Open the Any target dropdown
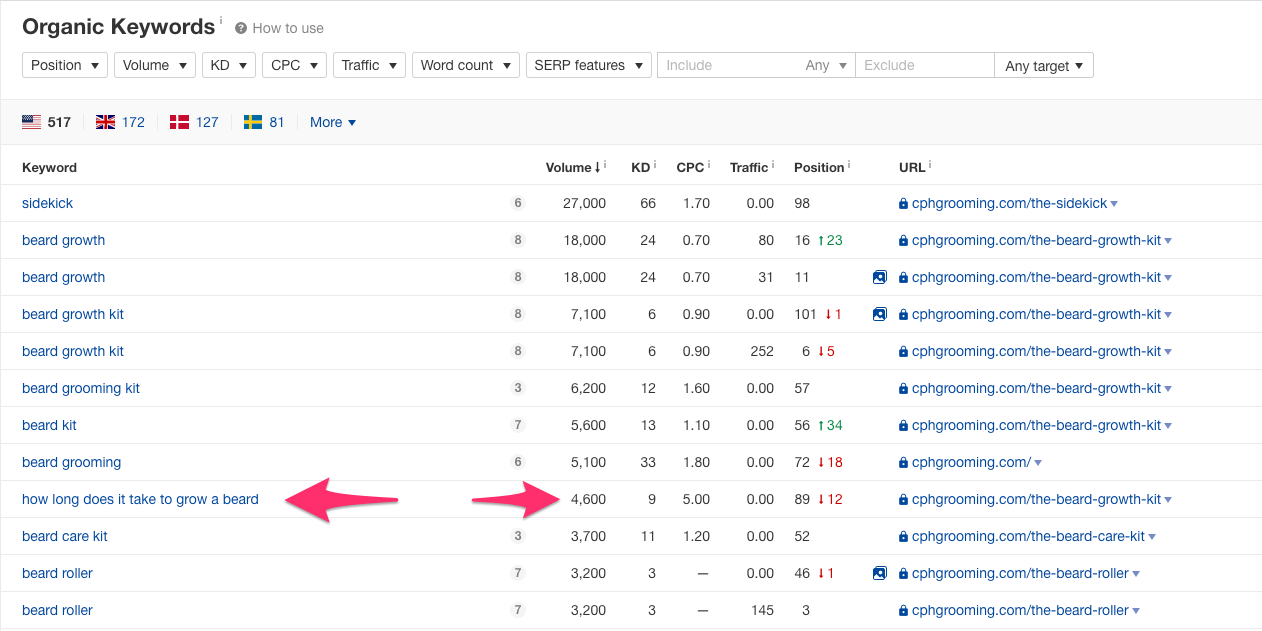 [1044, 65]
